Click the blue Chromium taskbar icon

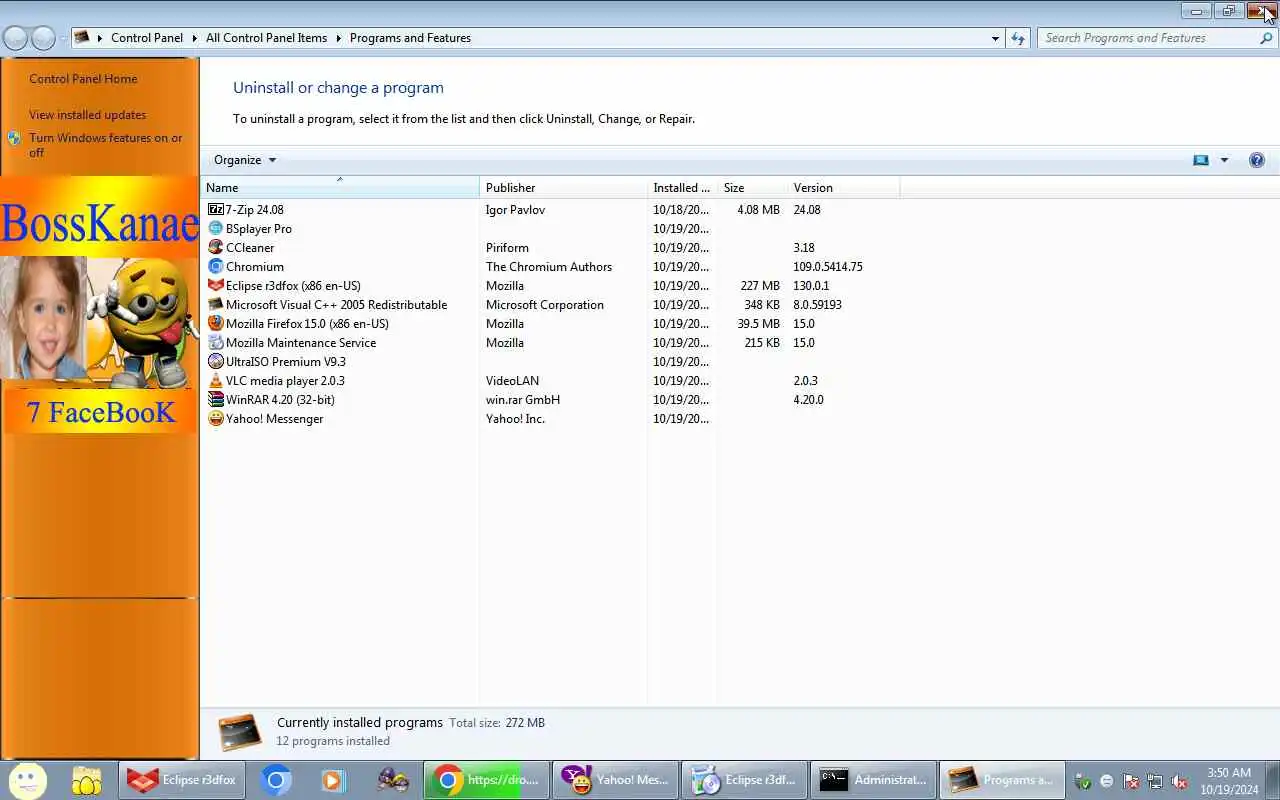[277, 780]
